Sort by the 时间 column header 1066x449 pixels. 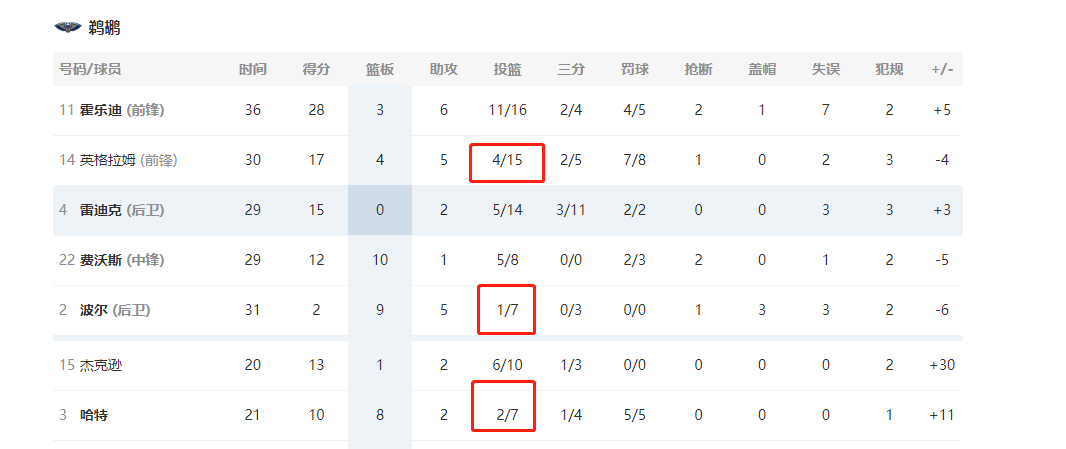click(x=253, y=70)
